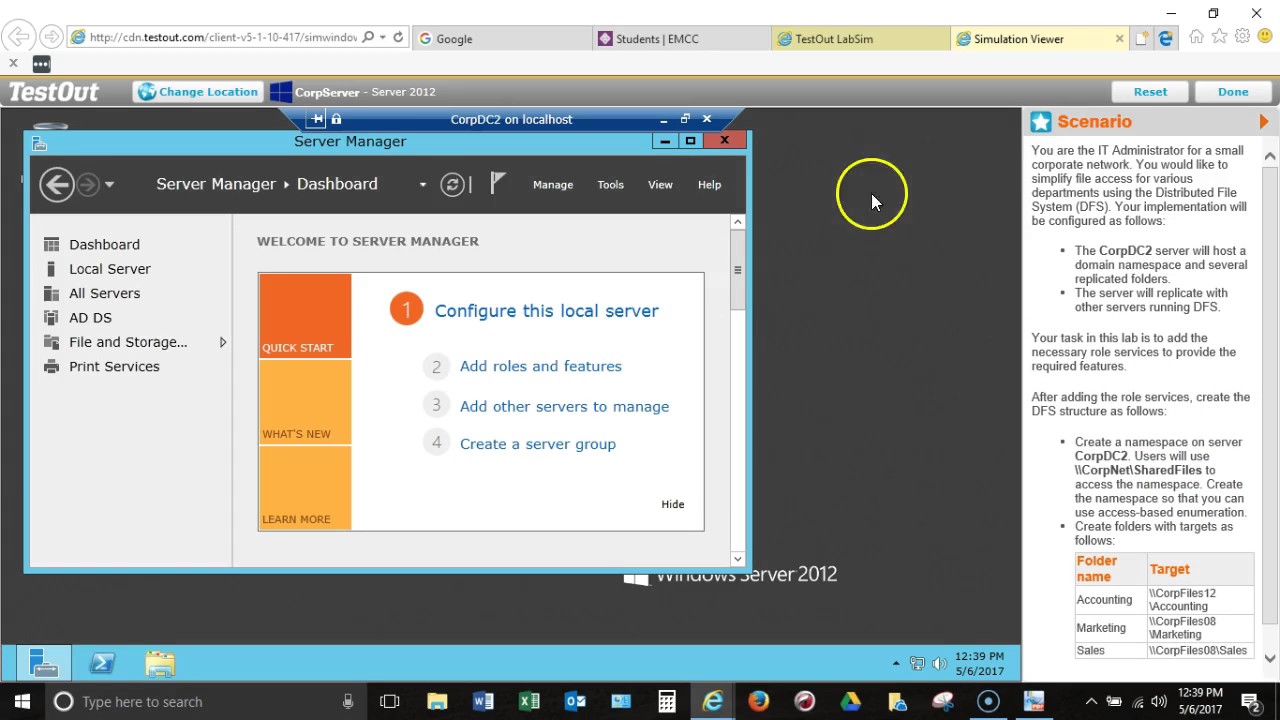Click the Scenario star icon
Viewport: 1280px width, 720px height.
(x=1041, y=122)
